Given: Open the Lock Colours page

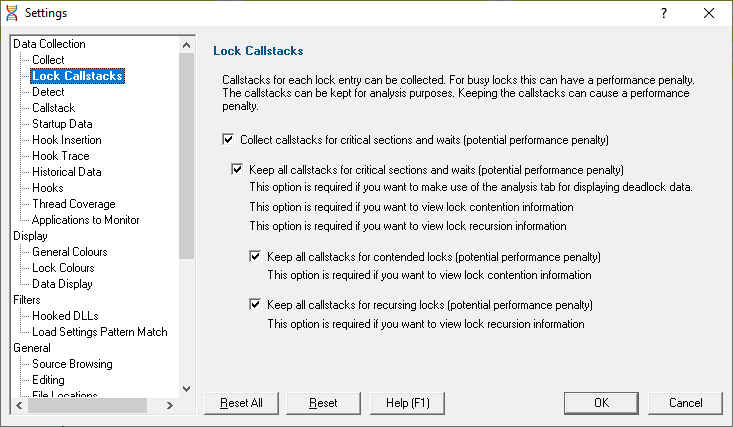Looking at the screenshot, I should [63, 268].
